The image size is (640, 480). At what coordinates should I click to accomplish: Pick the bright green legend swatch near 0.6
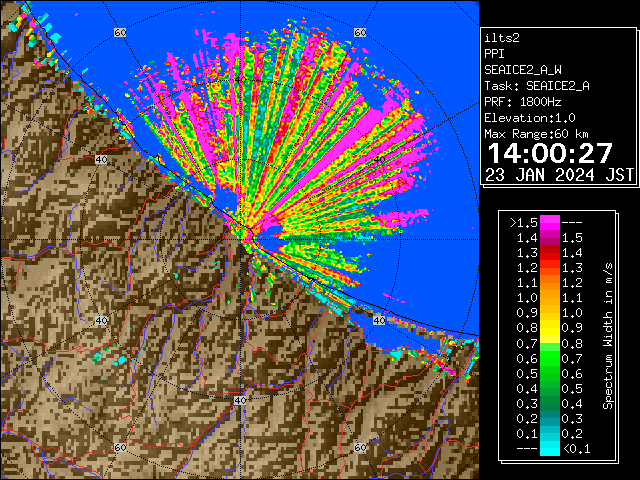click(x=550, y=358)
